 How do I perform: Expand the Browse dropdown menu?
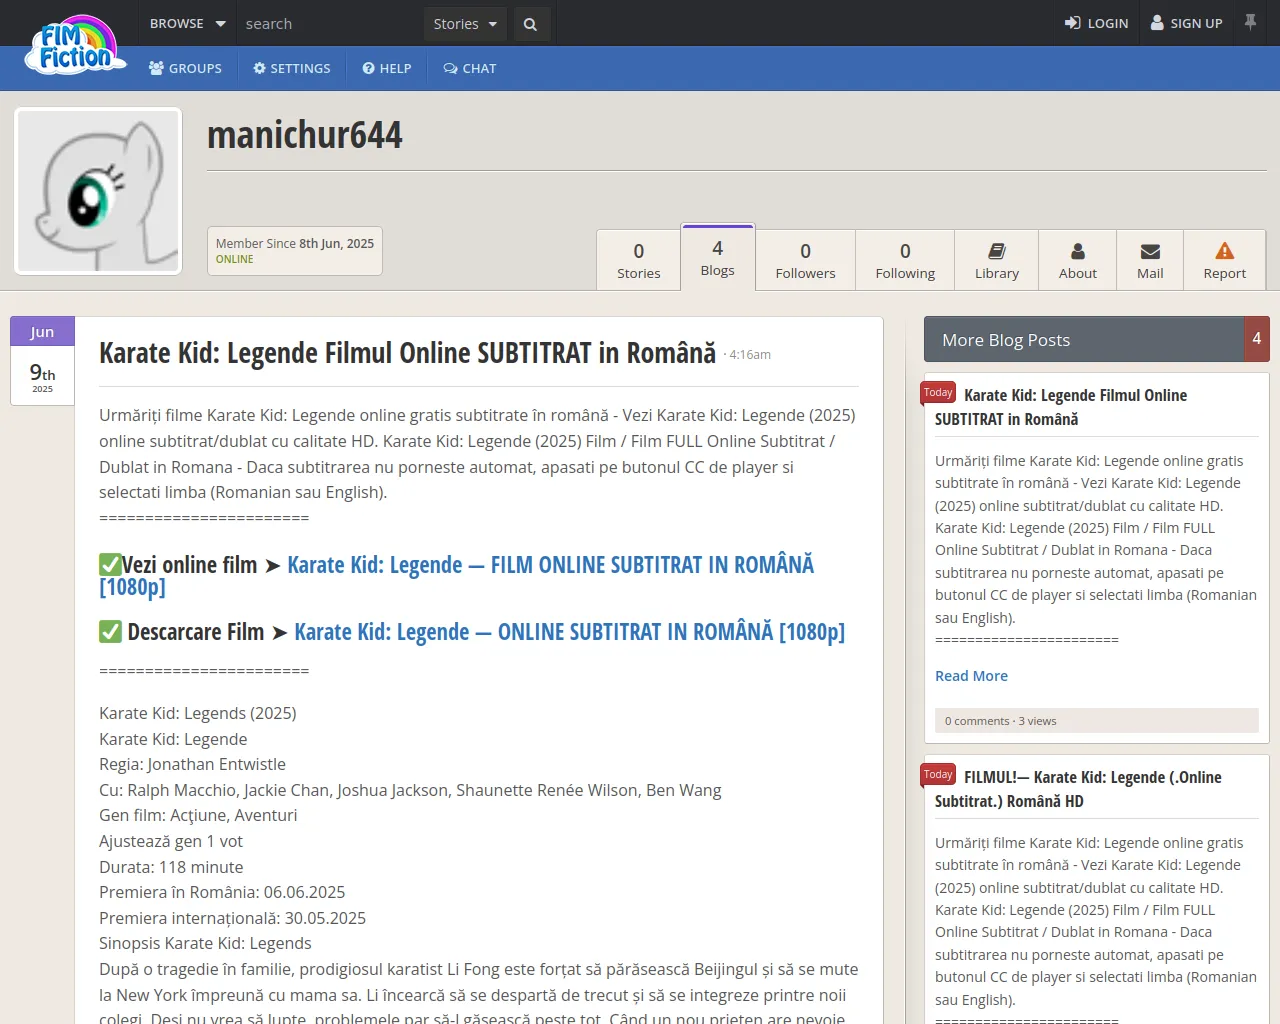pyautogui.click(x=187, y=23)
